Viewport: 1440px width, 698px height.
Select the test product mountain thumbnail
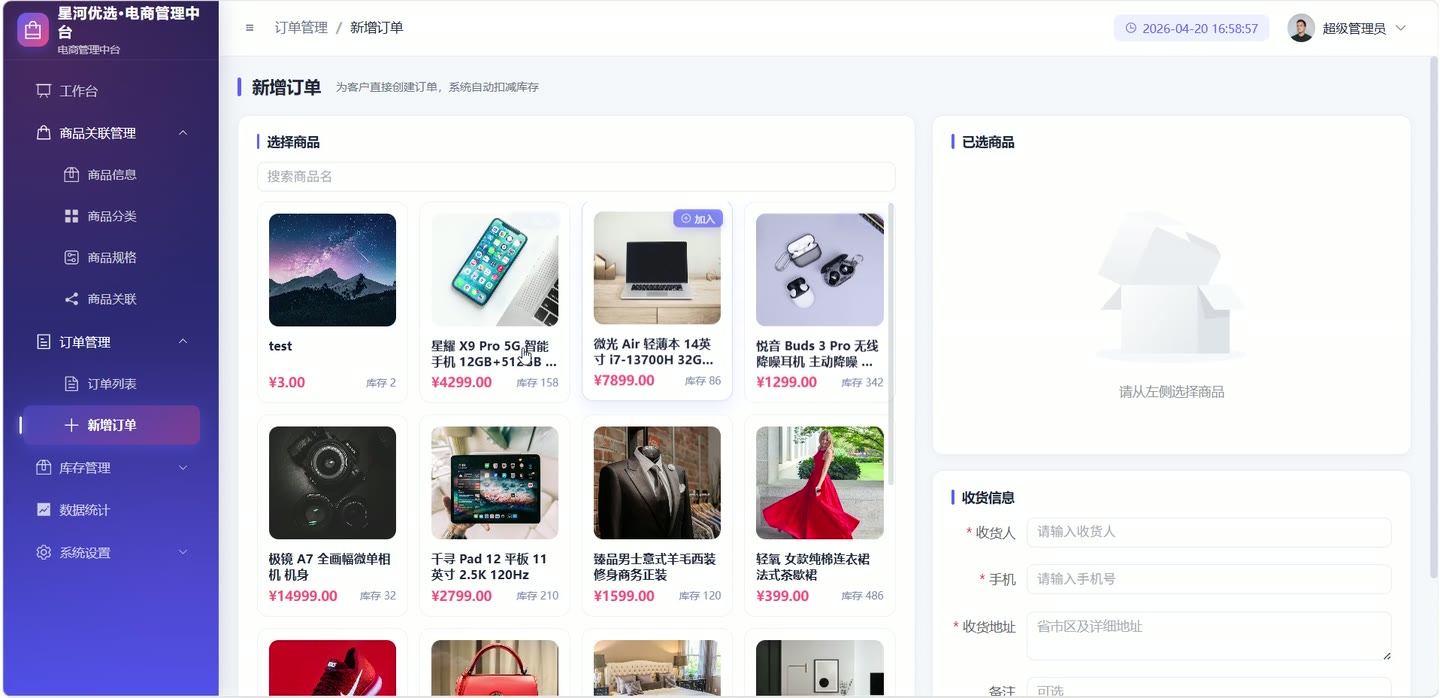332,269
